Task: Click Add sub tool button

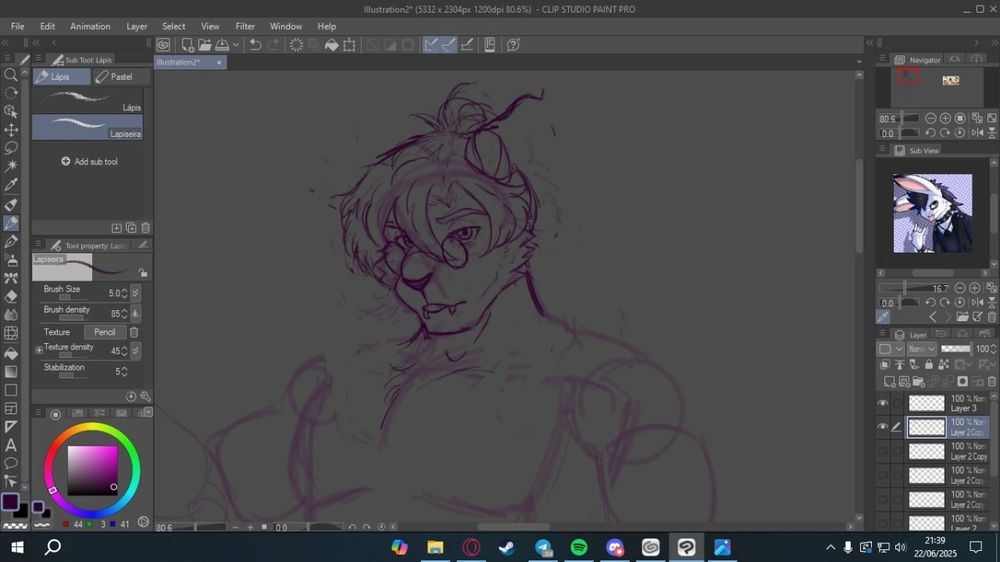Action: coord(89,161)
